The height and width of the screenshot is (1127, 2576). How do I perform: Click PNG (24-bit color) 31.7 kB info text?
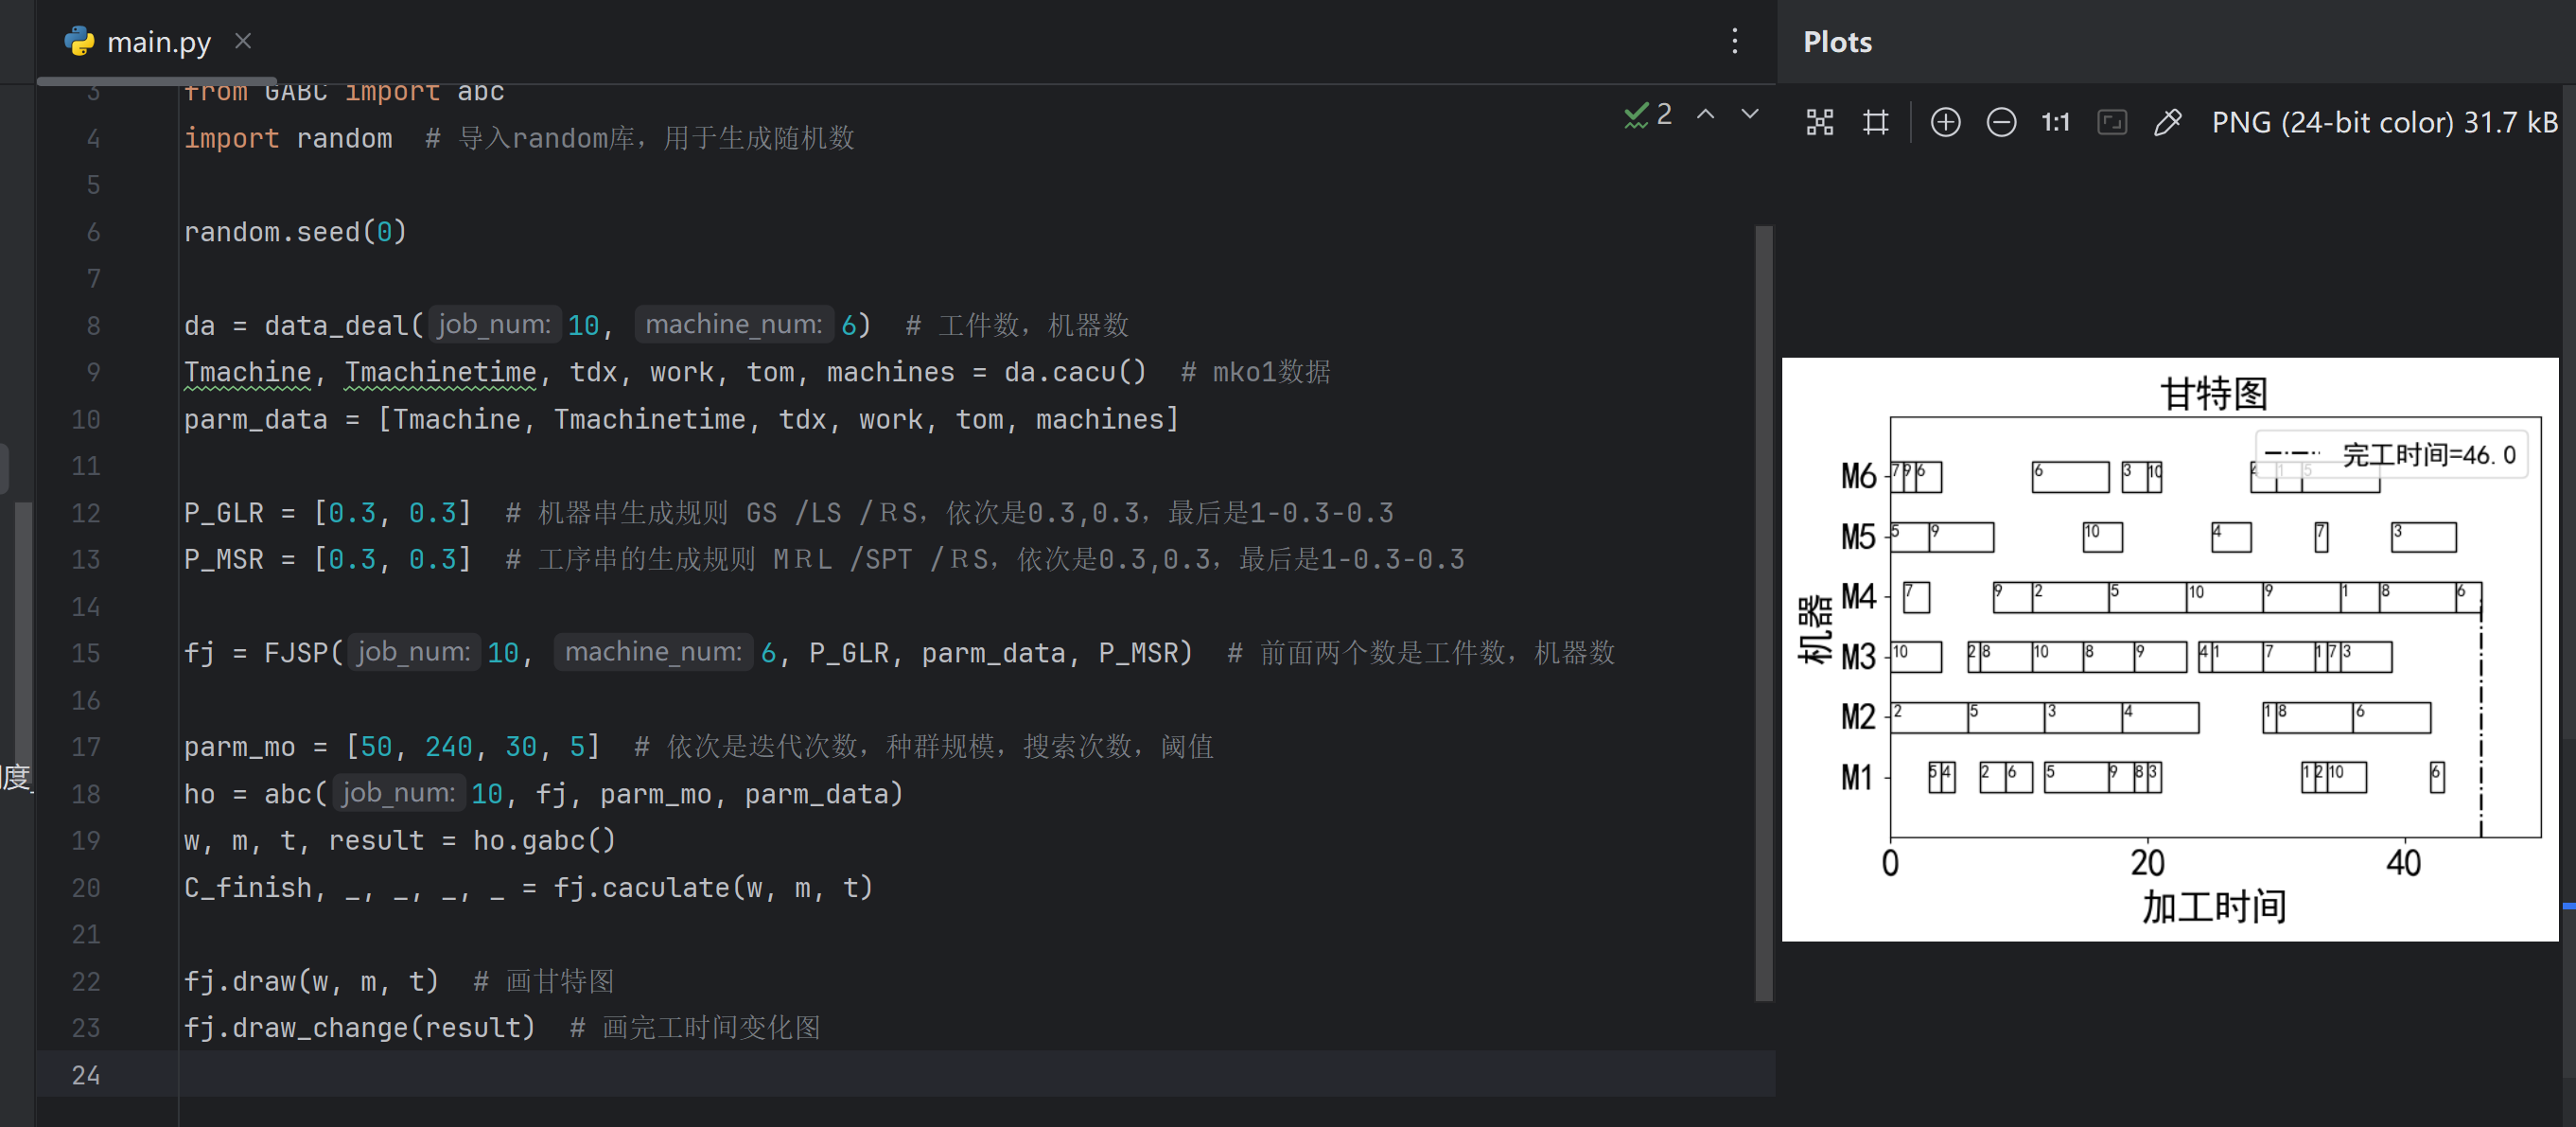click(x=2384, y=122)
